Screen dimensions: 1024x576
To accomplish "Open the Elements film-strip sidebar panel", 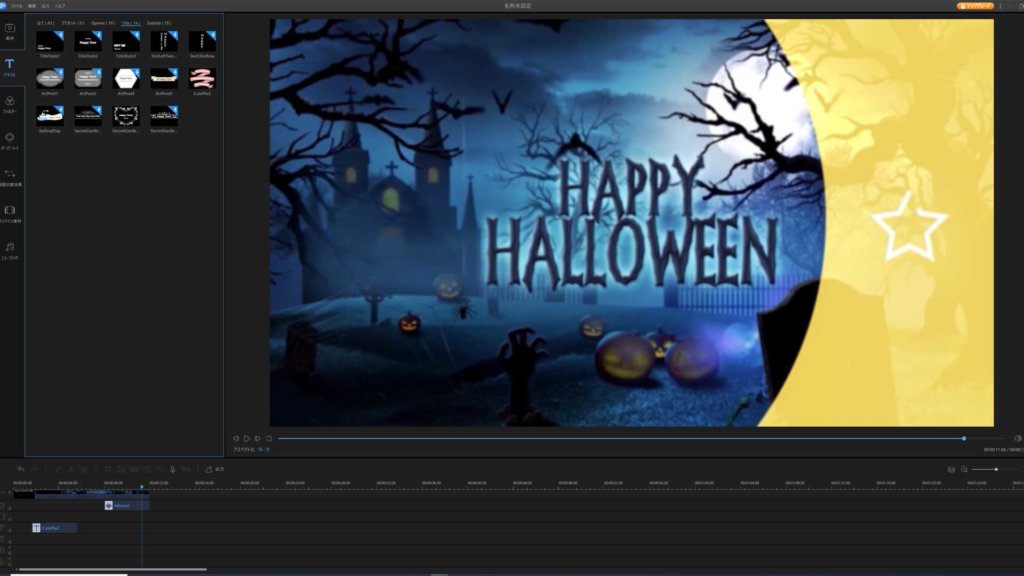I will (x=10, y=214).
